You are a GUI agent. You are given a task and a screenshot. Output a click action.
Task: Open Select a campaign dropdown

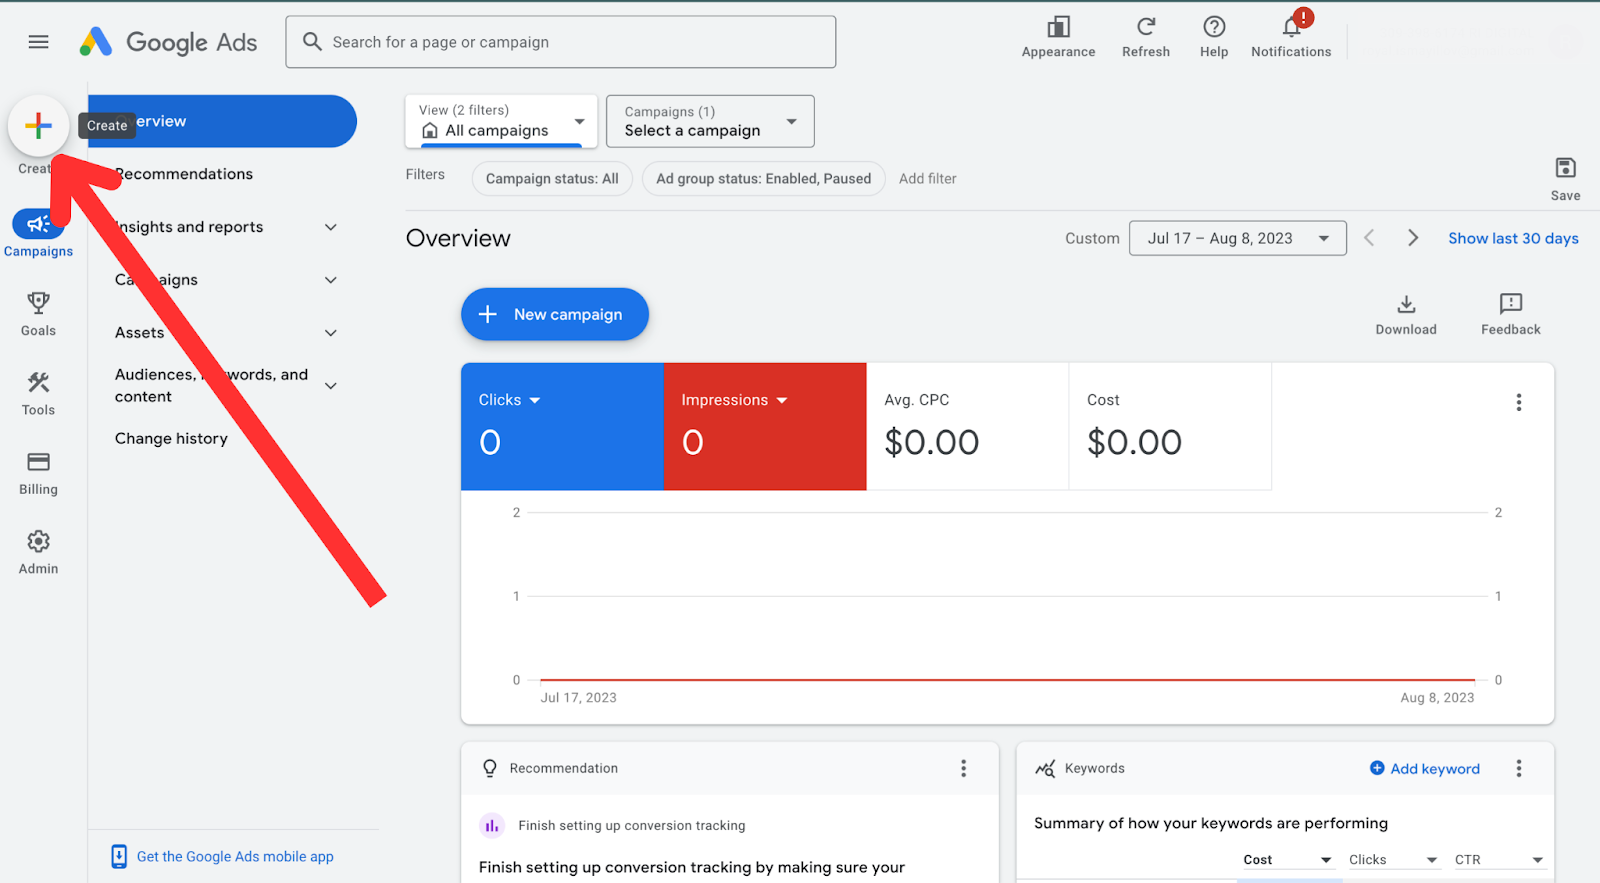pyautogui.click(x=710, y=121)
